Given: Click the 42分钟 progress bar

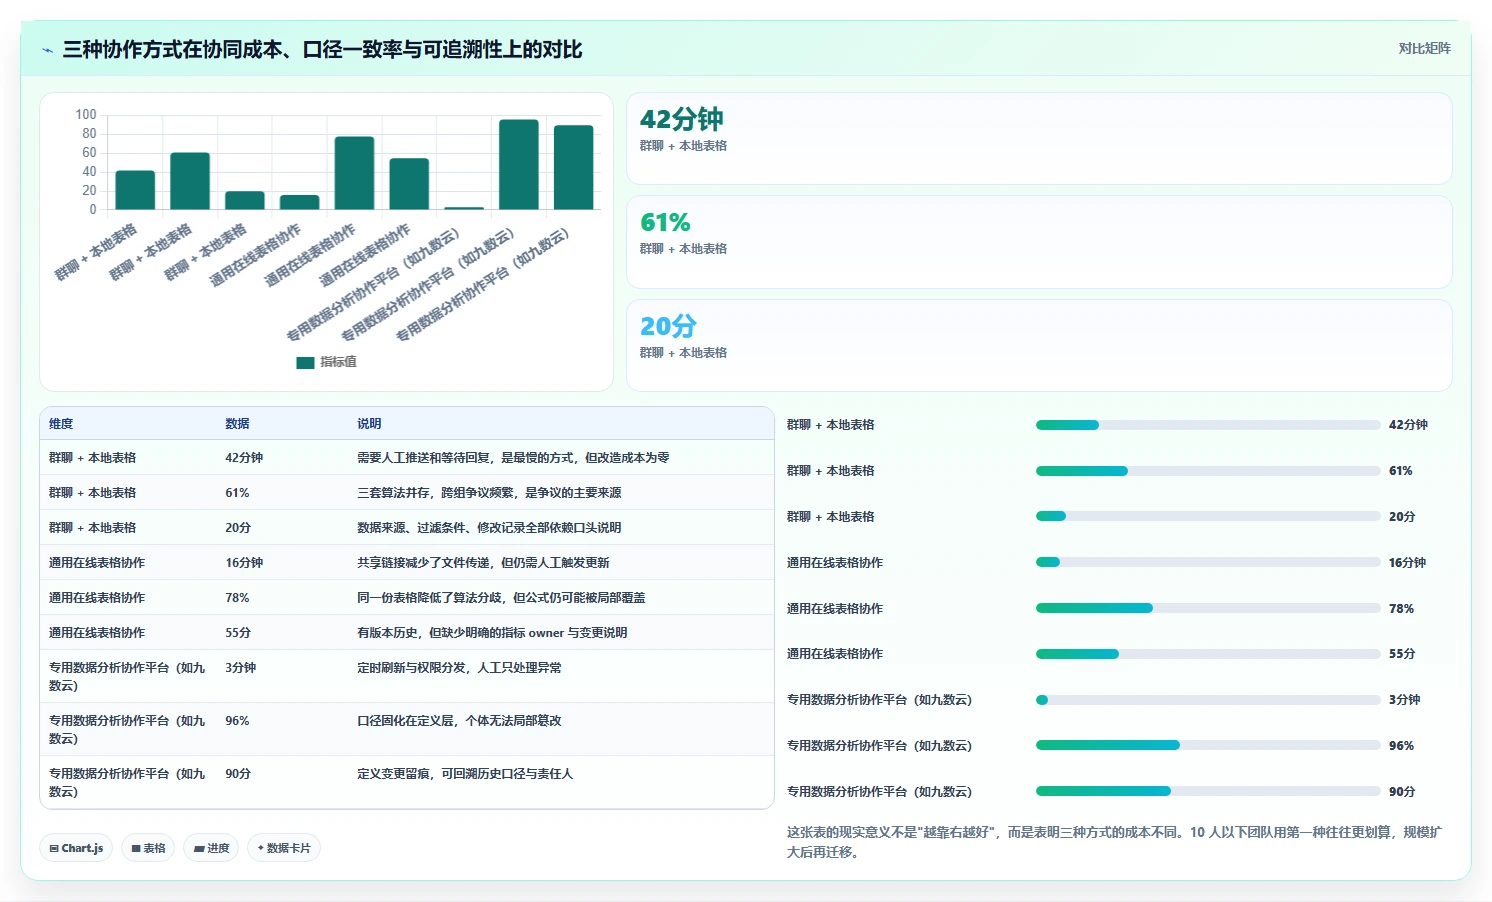Looking at the screenshot, I should point(1208,425).
